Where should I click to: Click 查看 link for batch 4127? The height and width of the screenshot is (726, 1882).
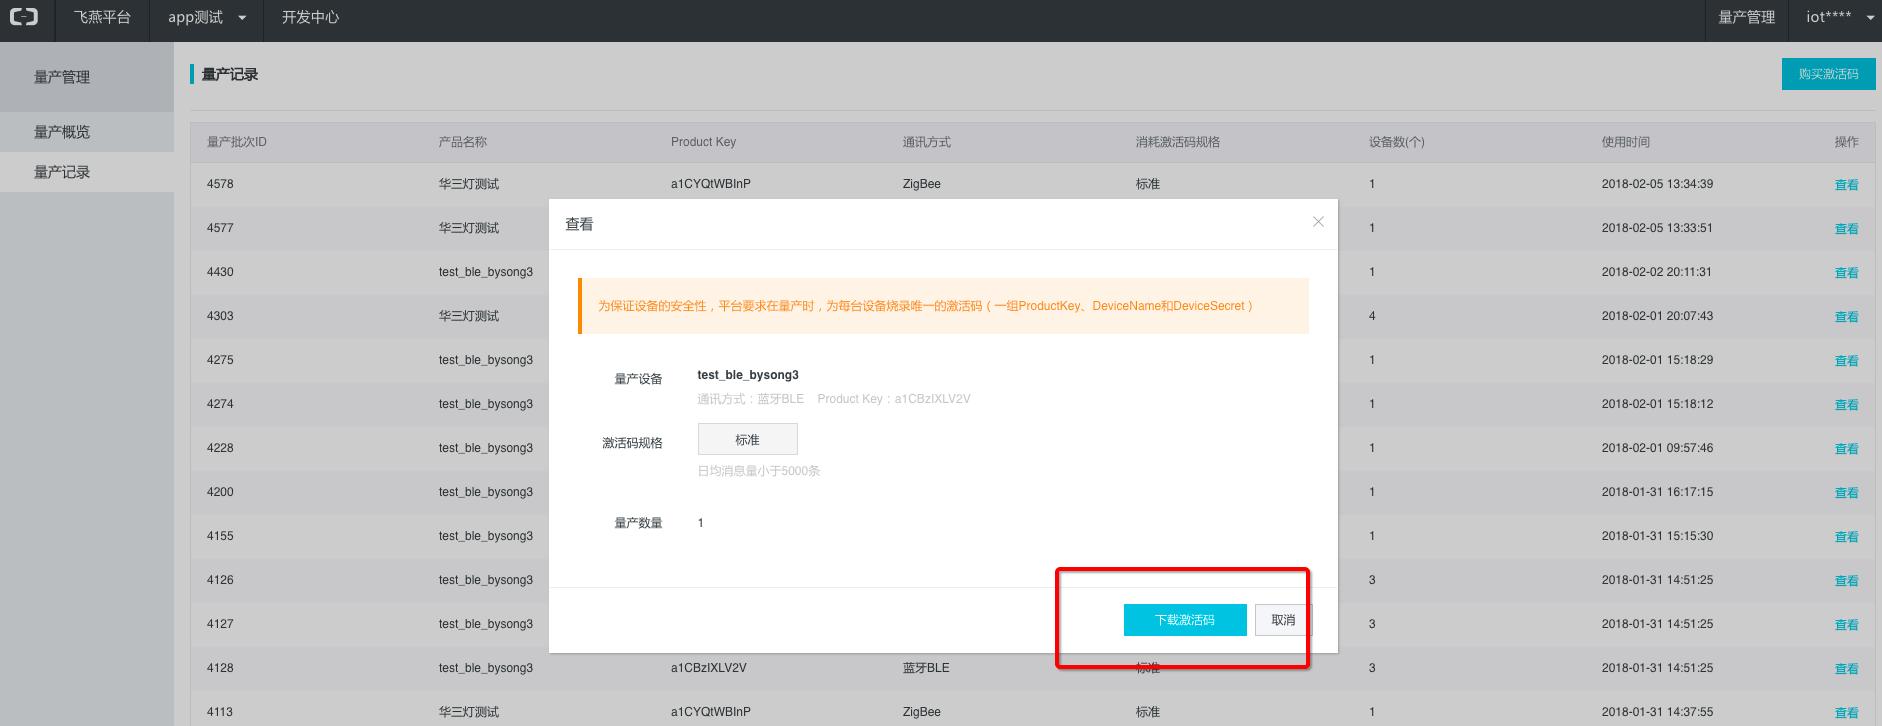coord(1846,625)
